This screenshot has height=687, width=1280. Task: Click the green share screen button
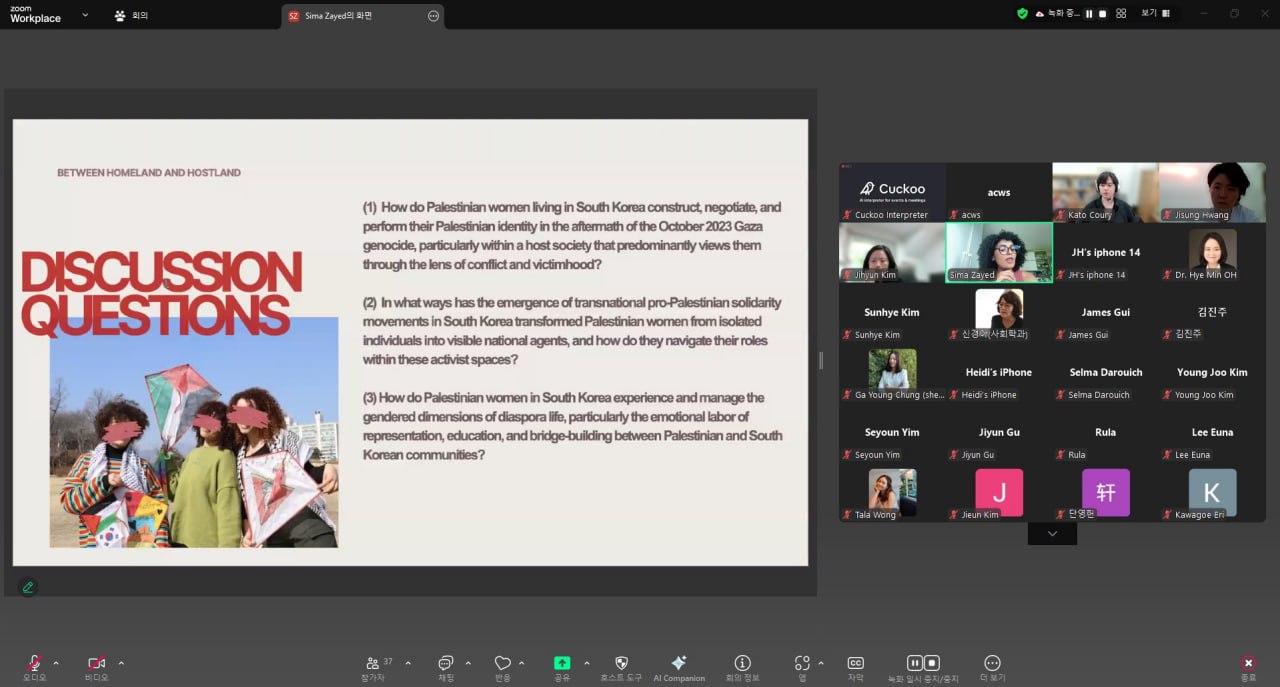point(562,663)
